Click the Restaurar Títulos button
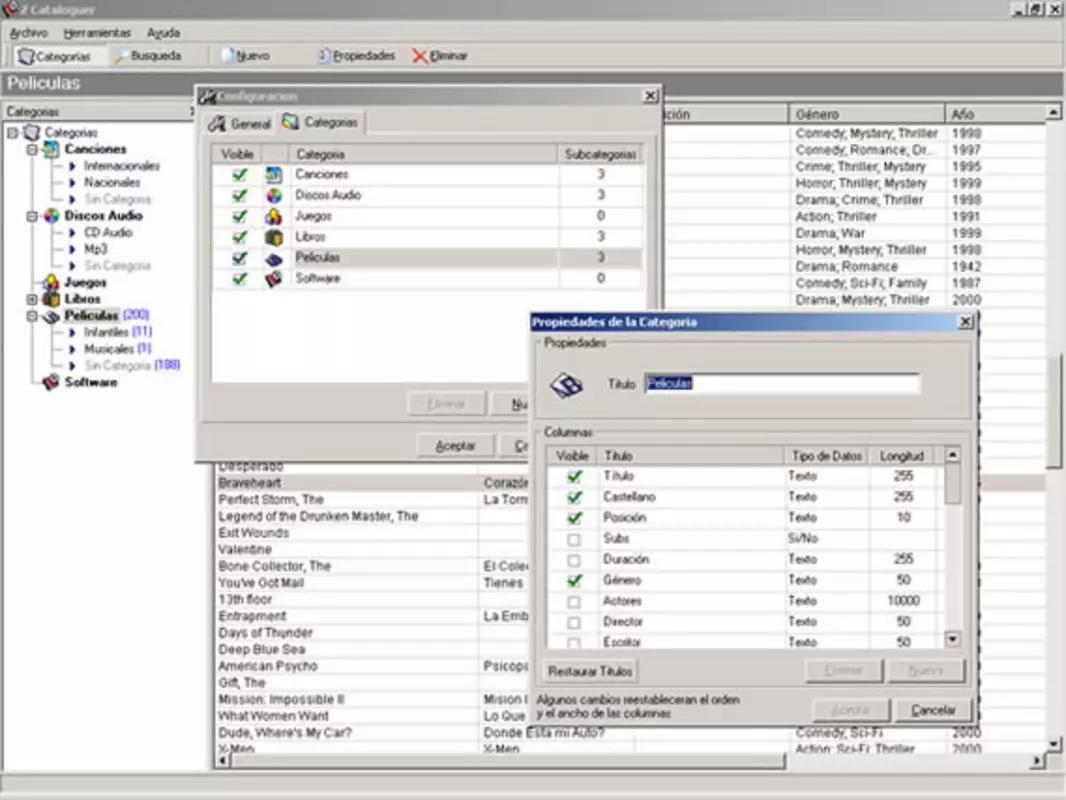Viewport: 1066px width, 800px height. click(x=590, y=672)
